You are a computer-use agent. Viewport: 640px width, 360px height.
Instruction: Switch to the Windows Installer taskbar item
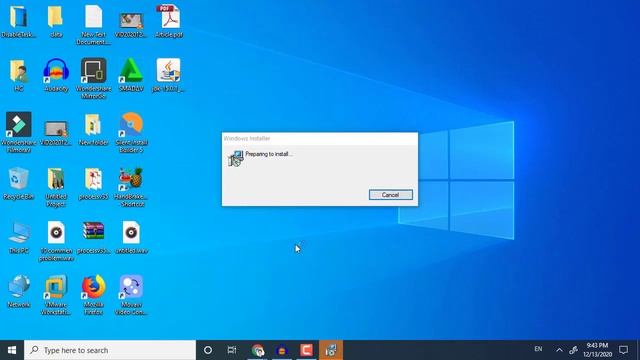point(331,350)
